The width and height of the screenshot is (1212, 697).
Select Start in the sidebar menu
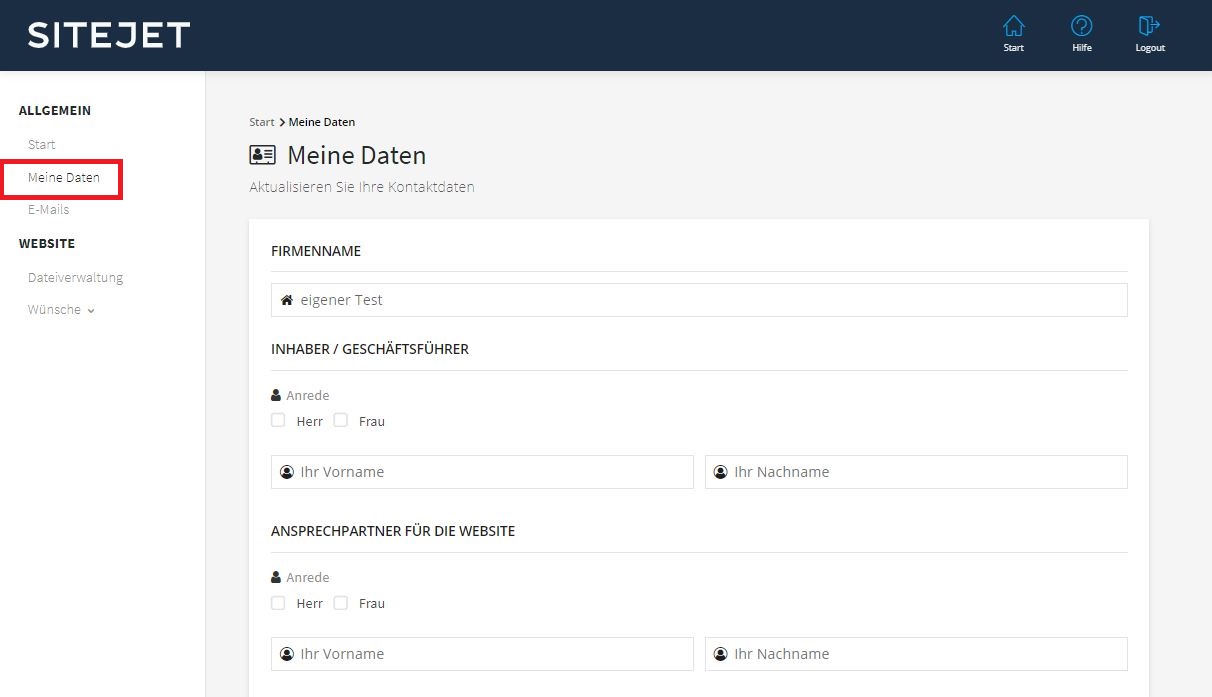42,145
